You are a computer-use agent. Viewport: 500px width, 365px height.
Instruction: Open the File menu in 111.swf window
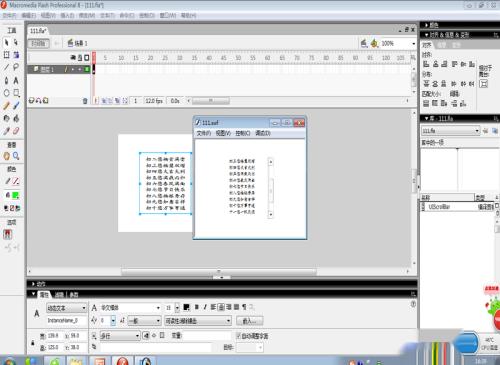click(x=204, y=133)
